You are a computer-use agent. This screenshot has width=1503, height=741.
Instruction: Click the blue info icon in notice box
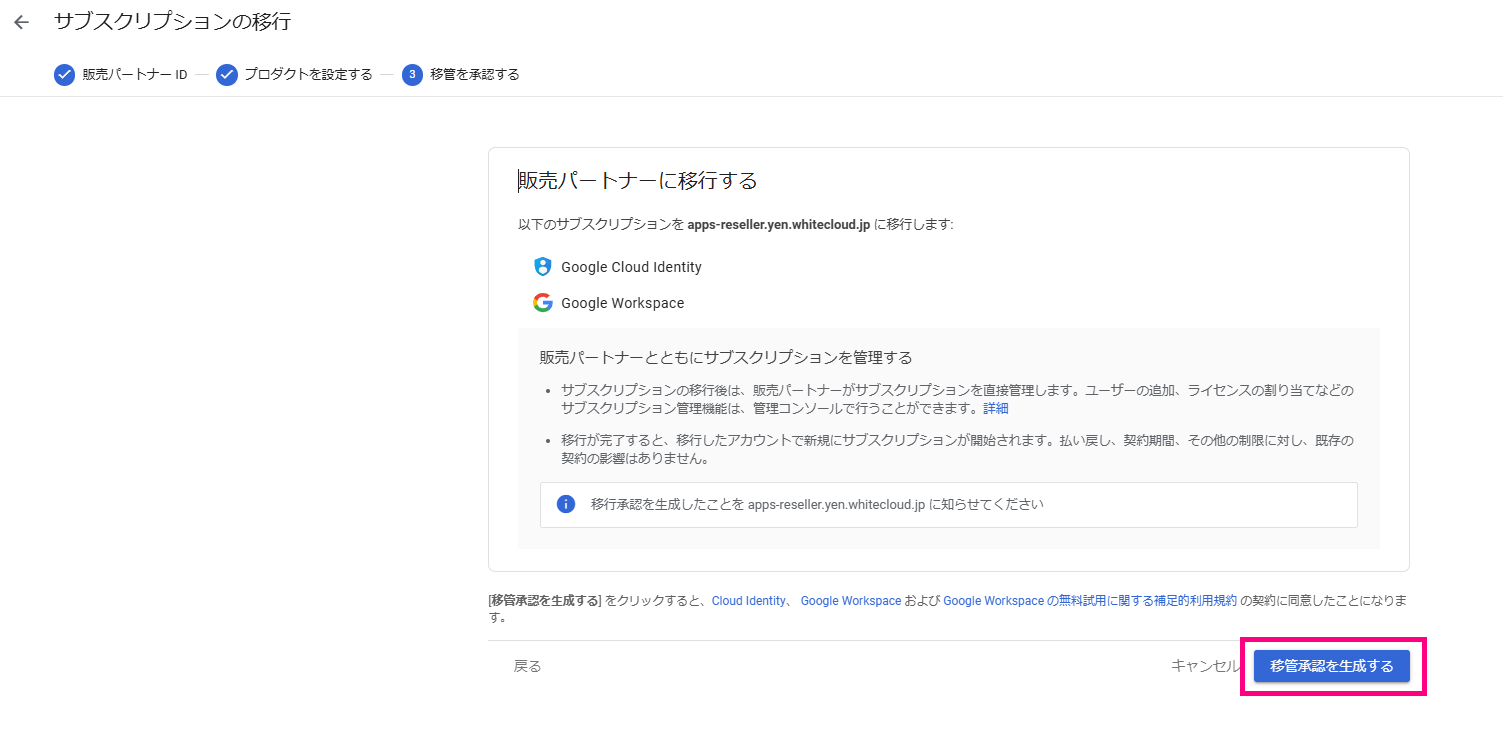pos(566,504)
